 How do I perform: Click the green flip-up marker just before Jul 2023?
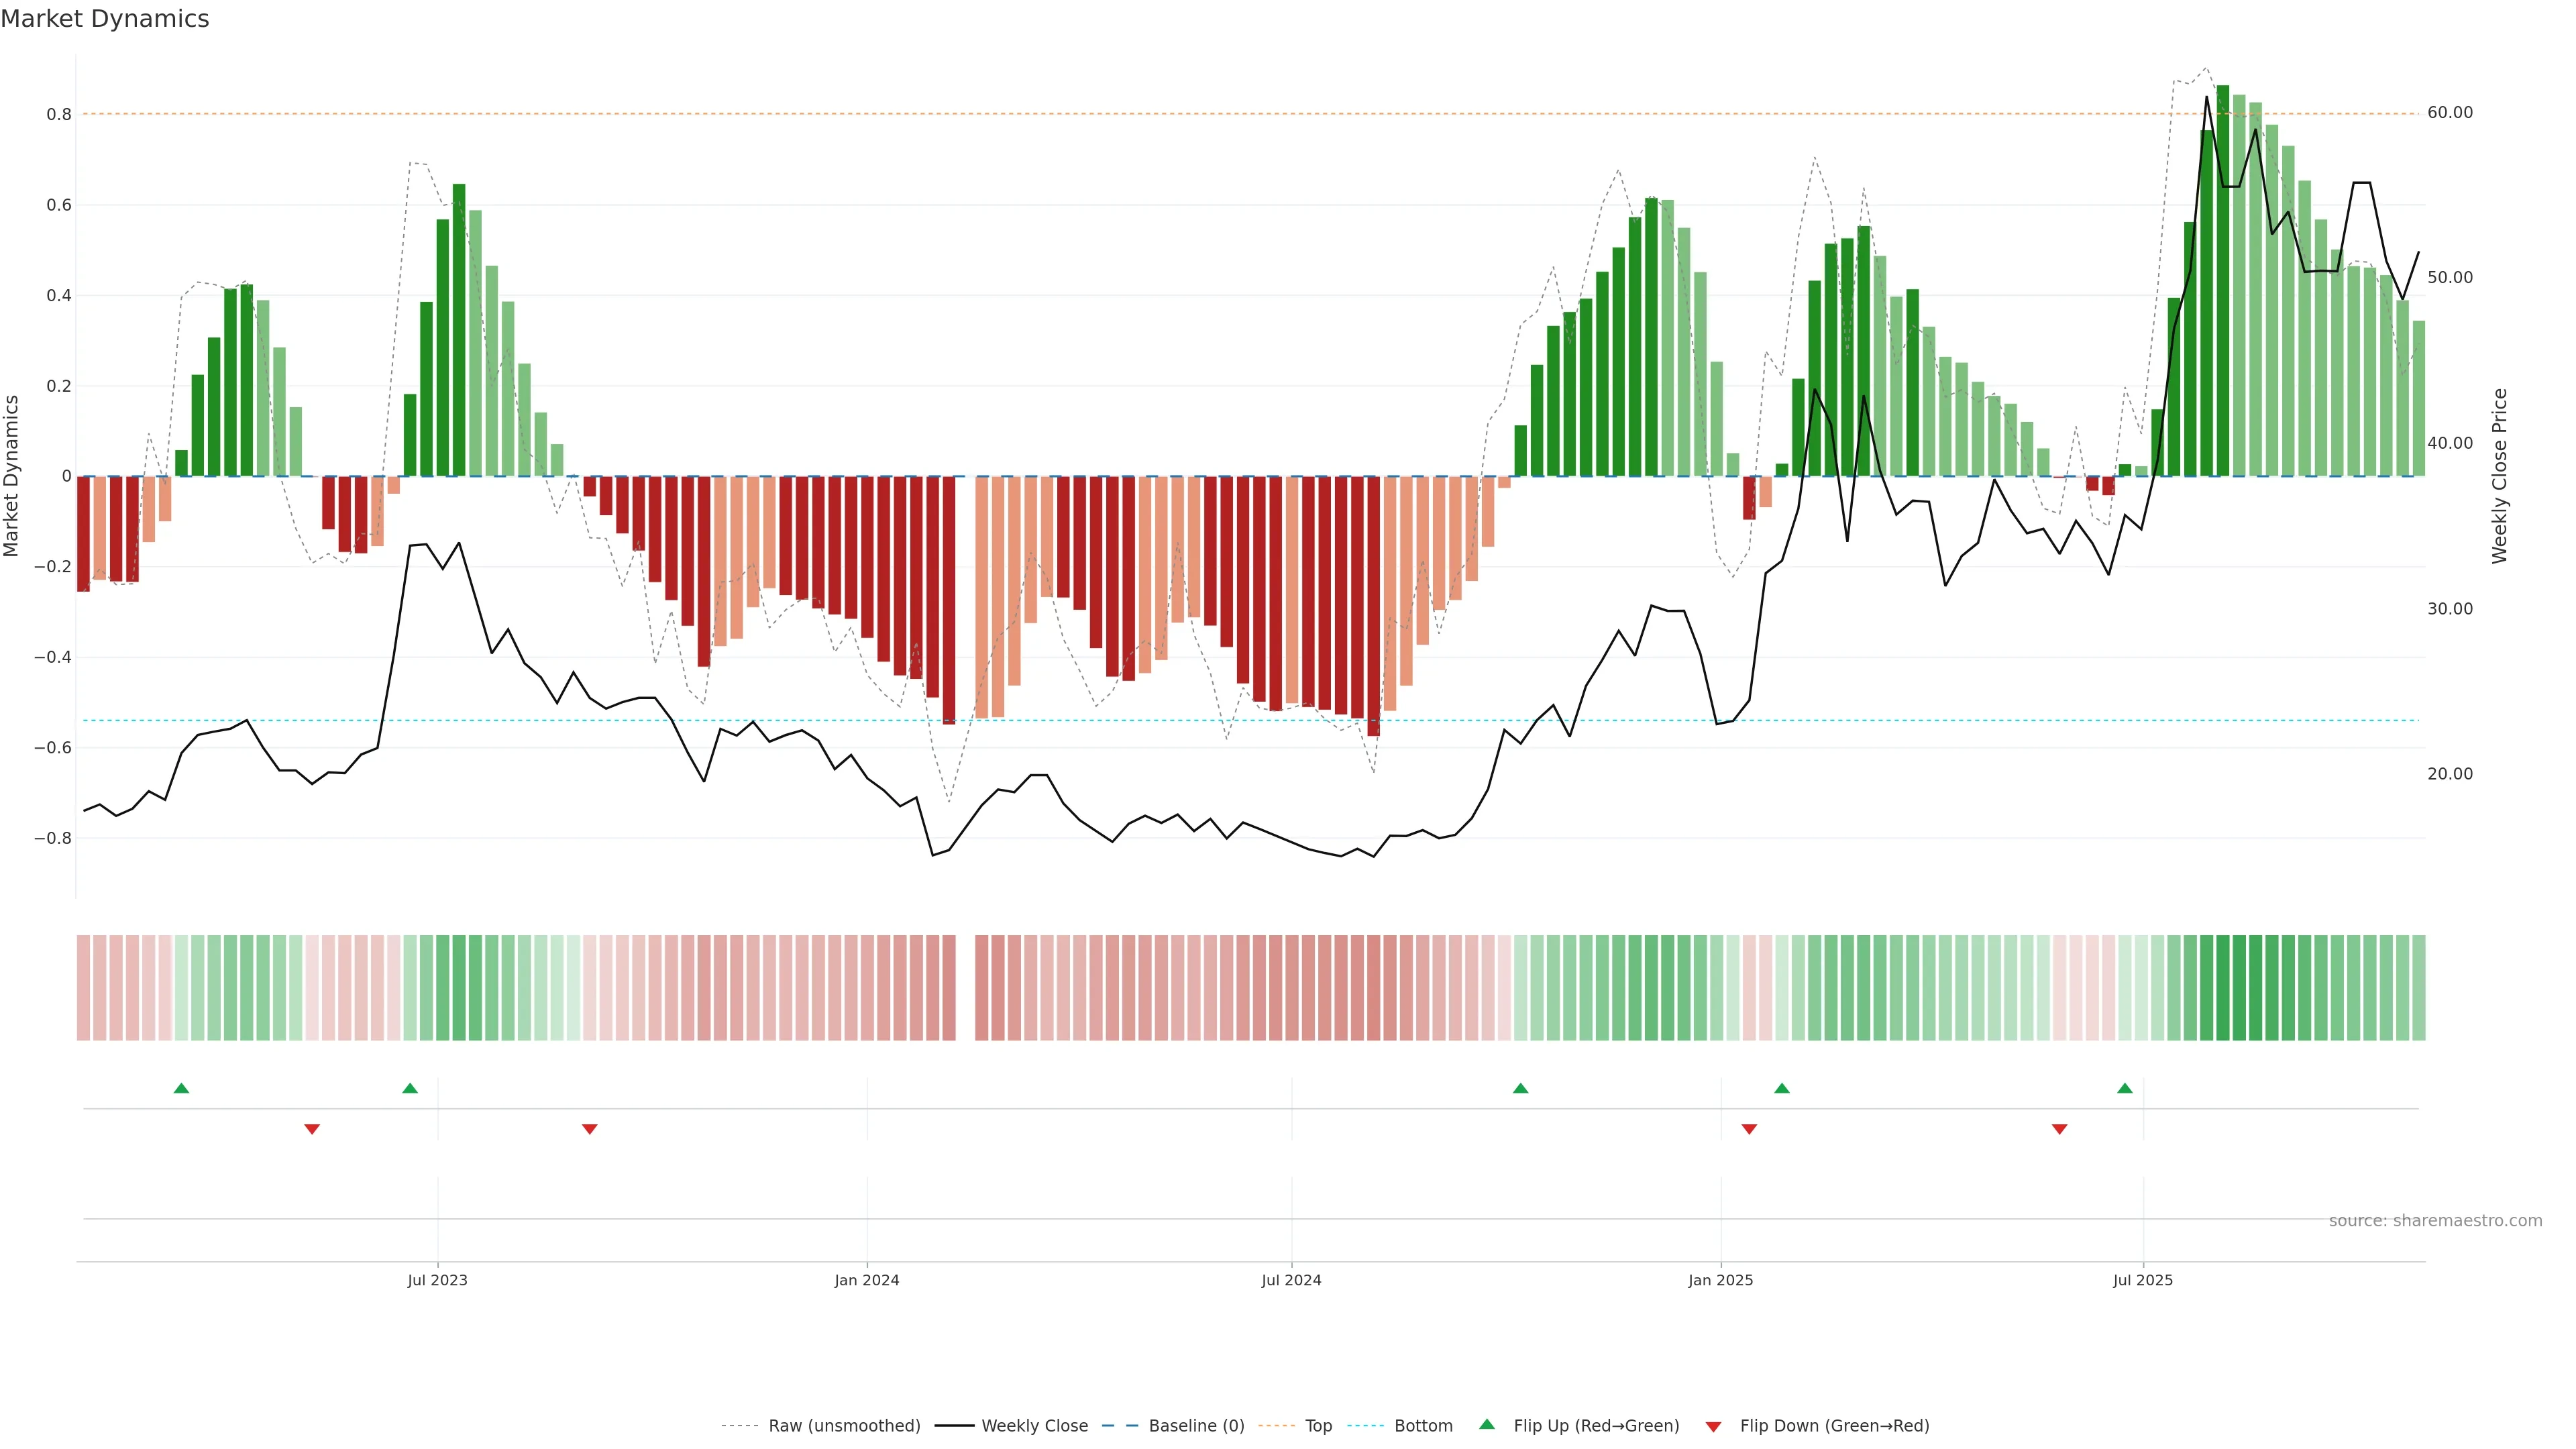[x=410, y=1088]
